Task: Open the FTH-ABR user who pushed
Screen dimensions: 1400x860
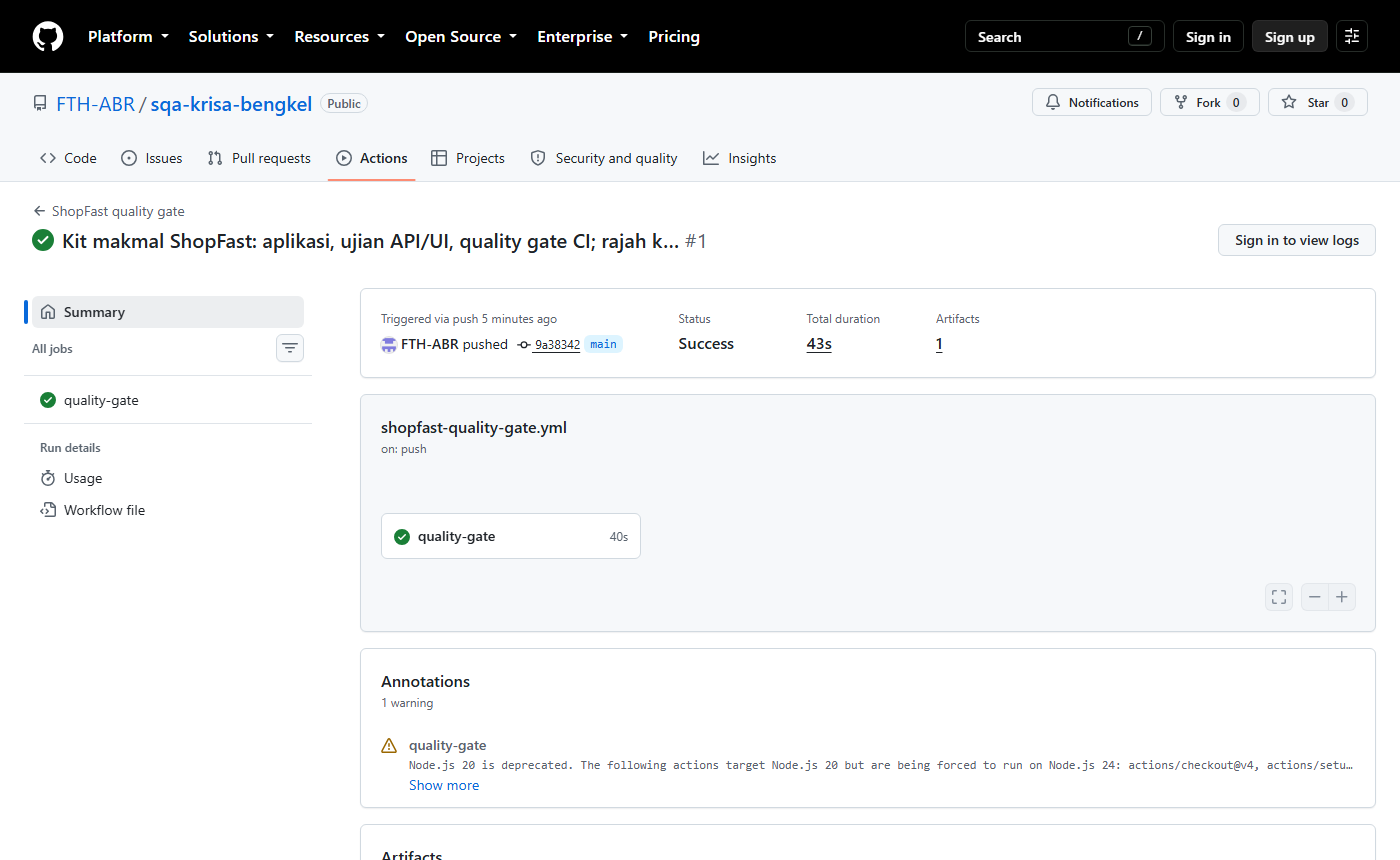Action: click(430, 344)
